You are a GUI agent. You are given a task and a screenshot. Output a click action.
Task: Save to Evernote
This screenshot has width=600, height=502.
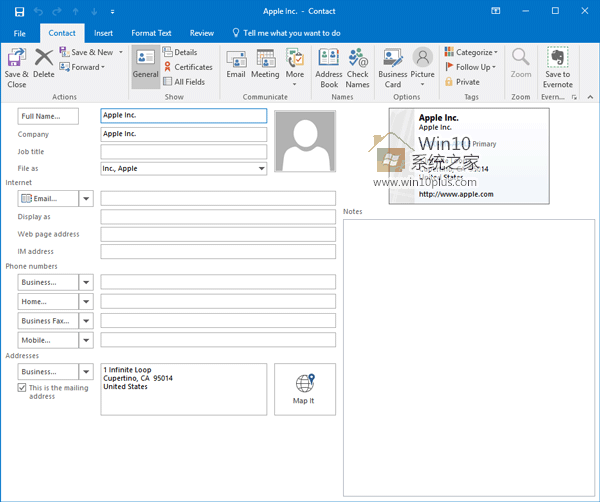(x=558, y=68)
